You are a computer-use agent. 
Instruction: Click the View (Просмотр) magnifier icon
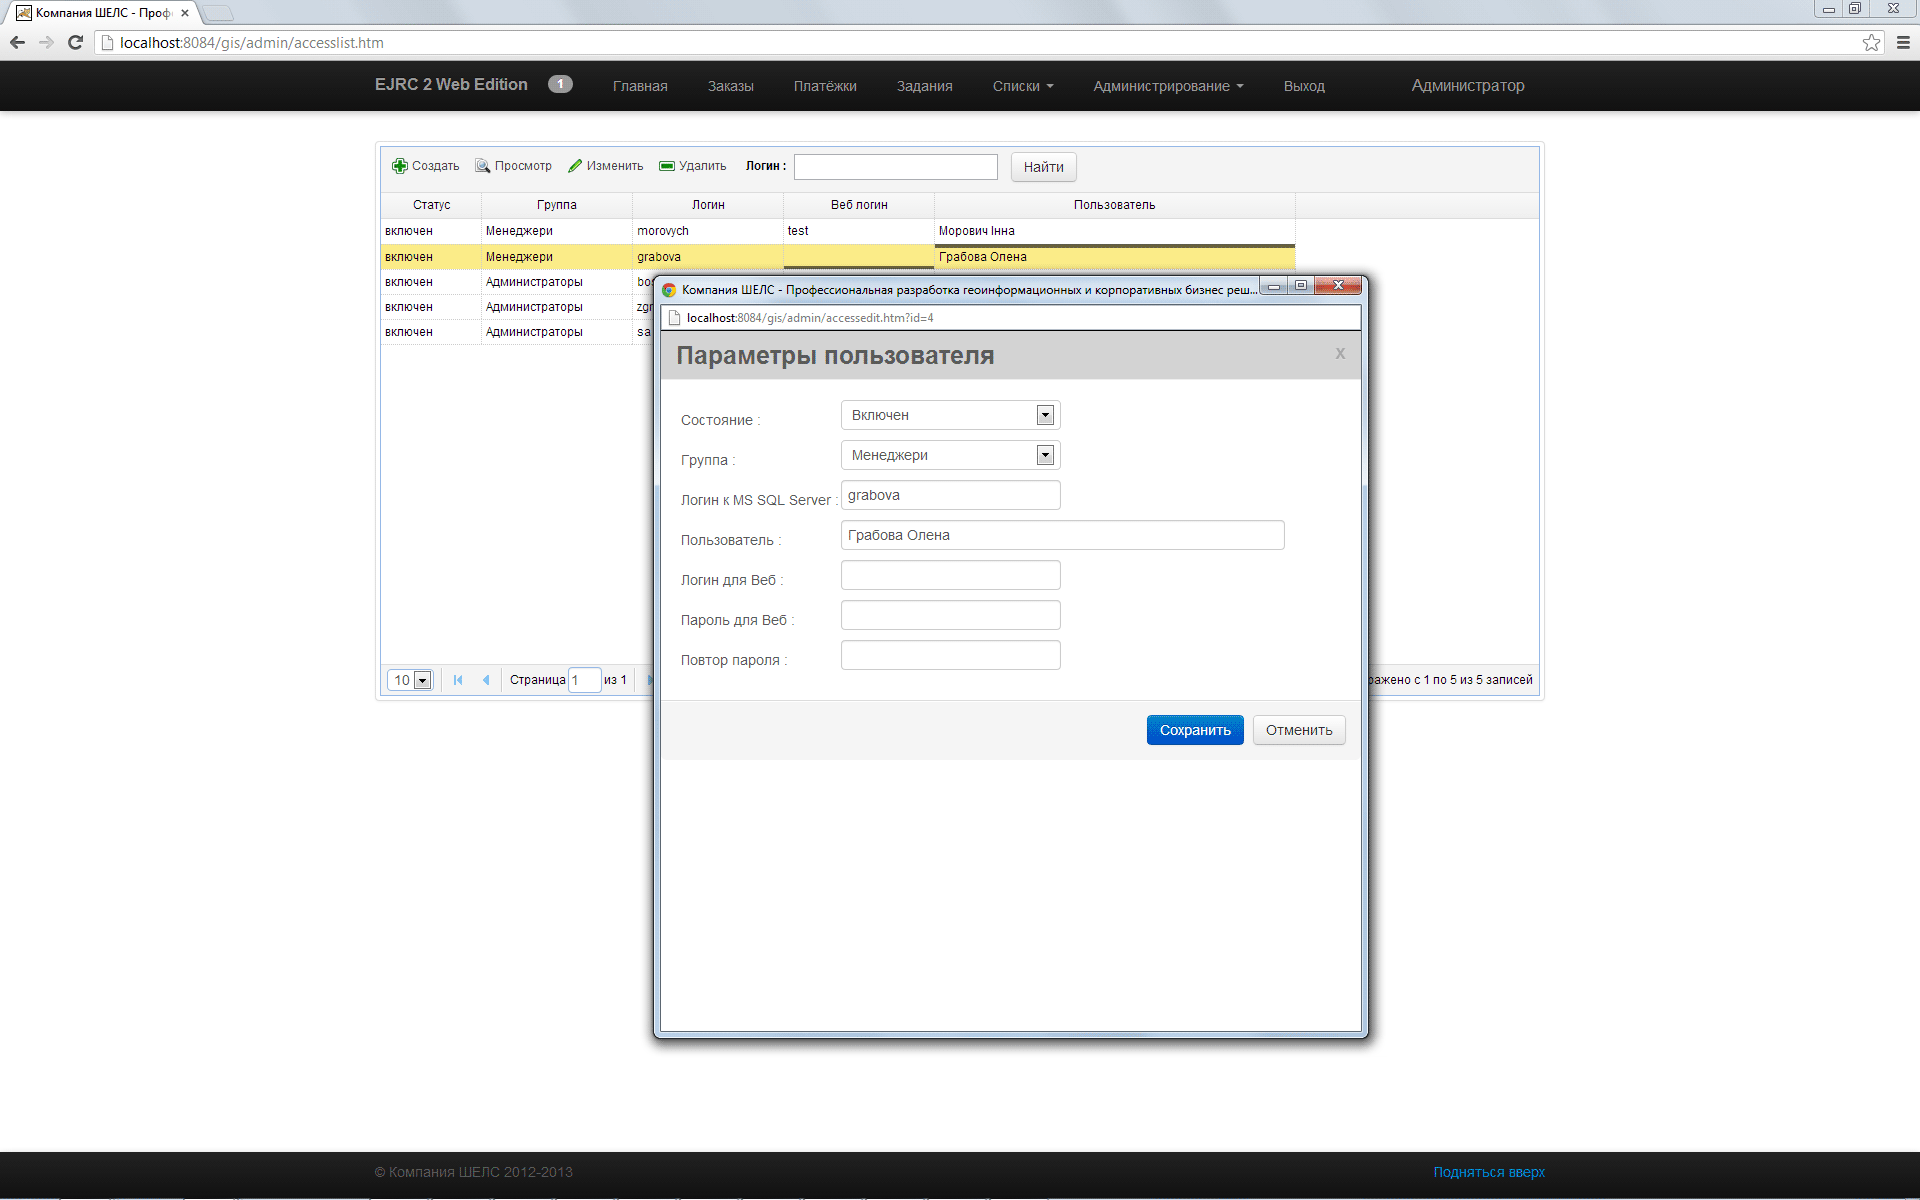click(x=482, y=166)
